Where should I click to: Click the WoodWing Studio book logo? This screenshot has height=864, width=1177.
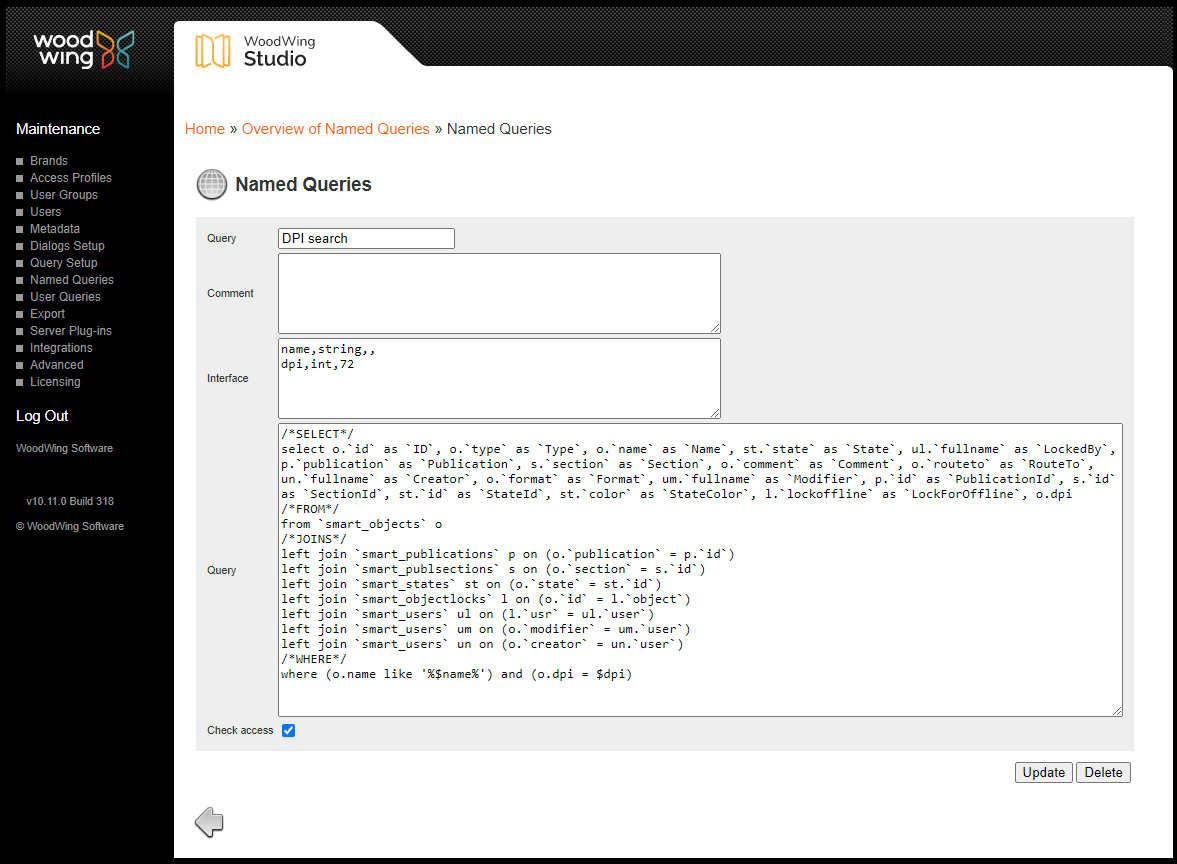pyautogui.click(x=211, y=52)
